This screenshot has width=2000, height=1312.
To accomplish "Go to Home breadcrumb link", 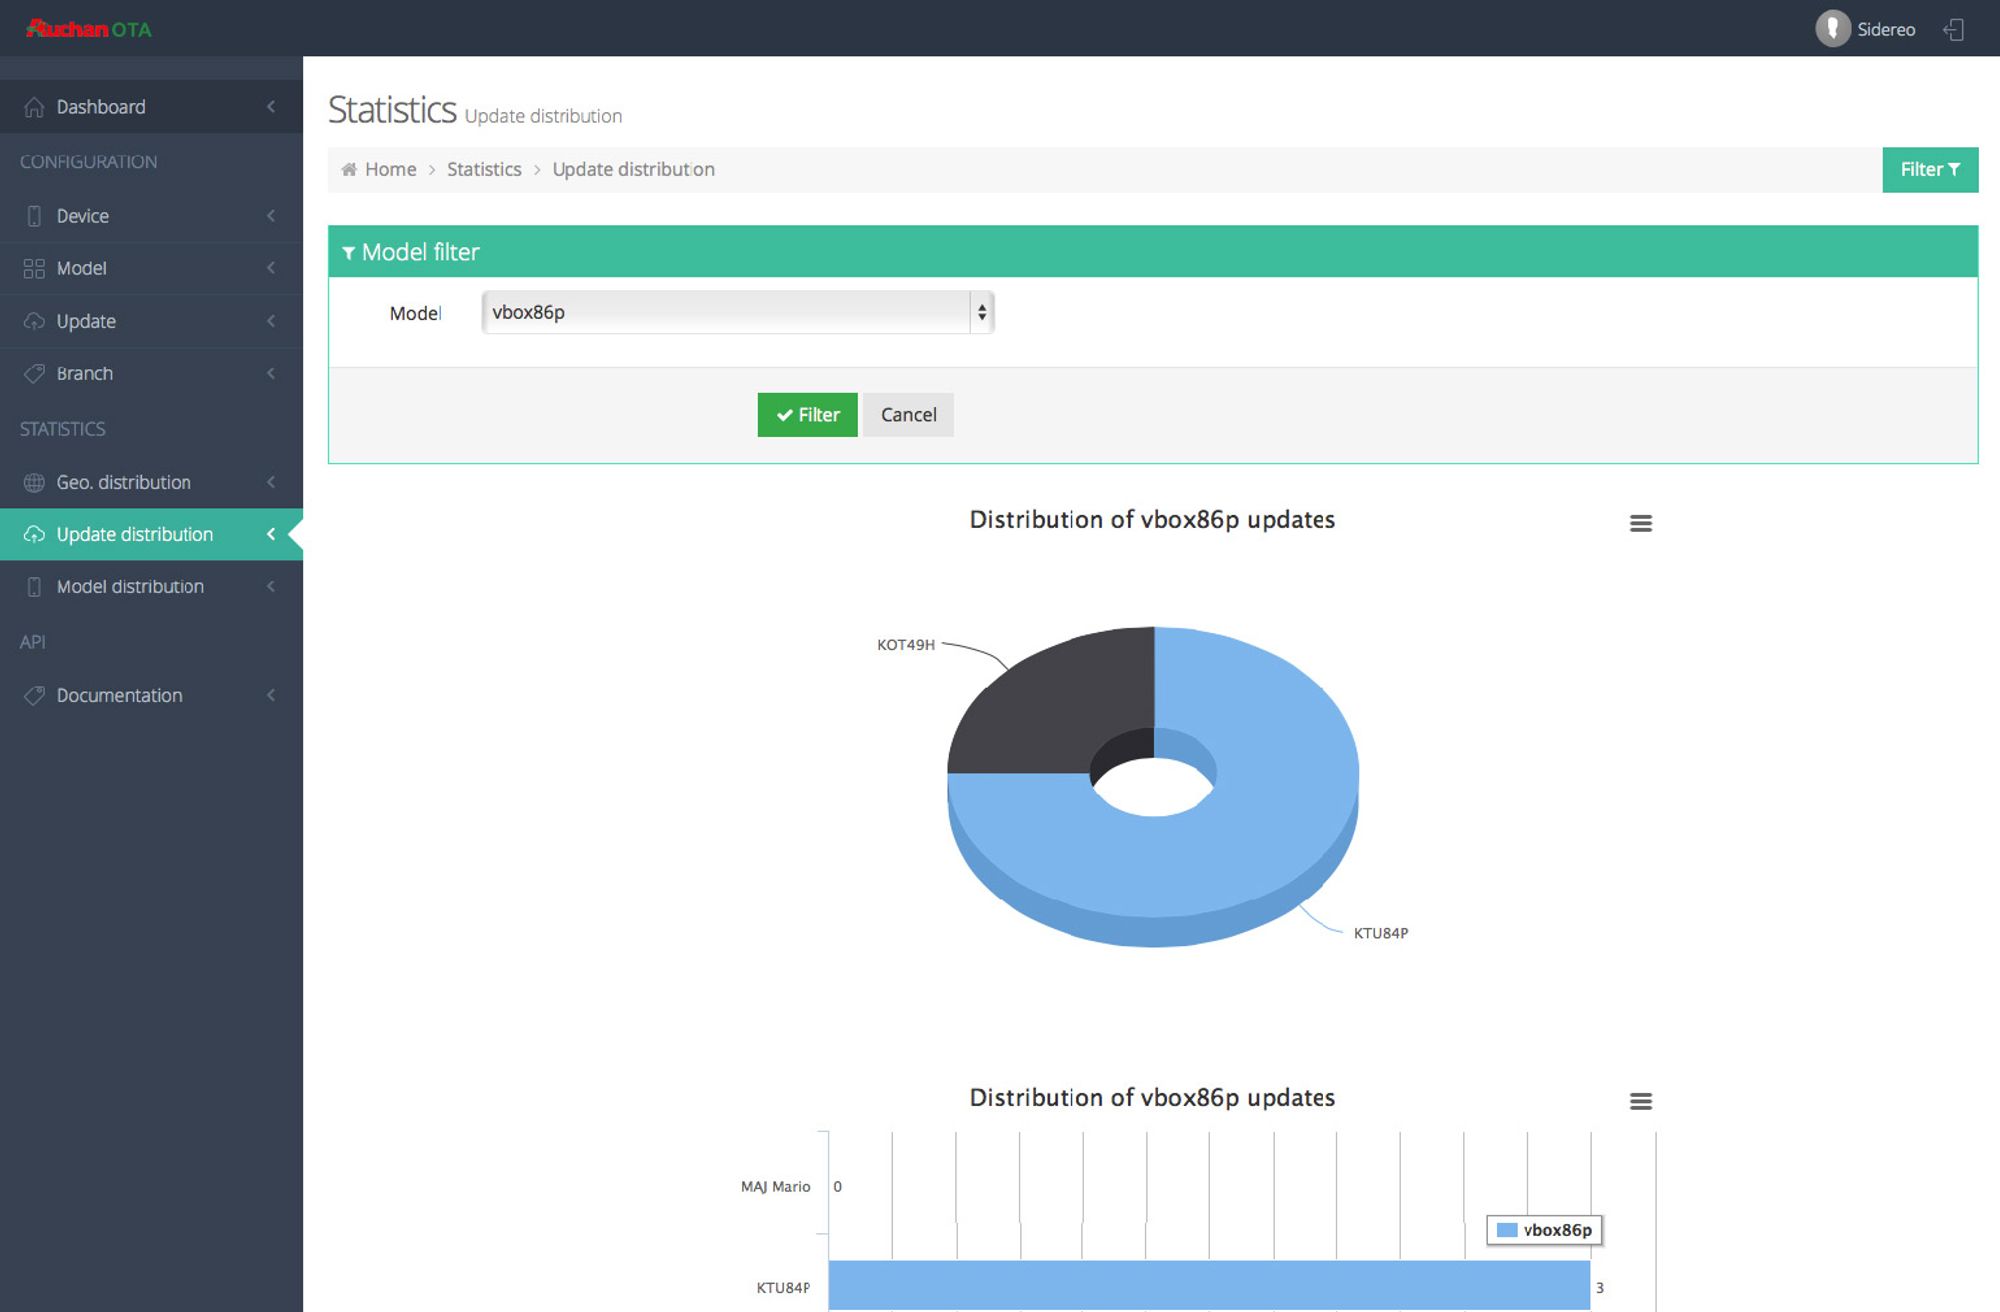I will pos(390,170).
